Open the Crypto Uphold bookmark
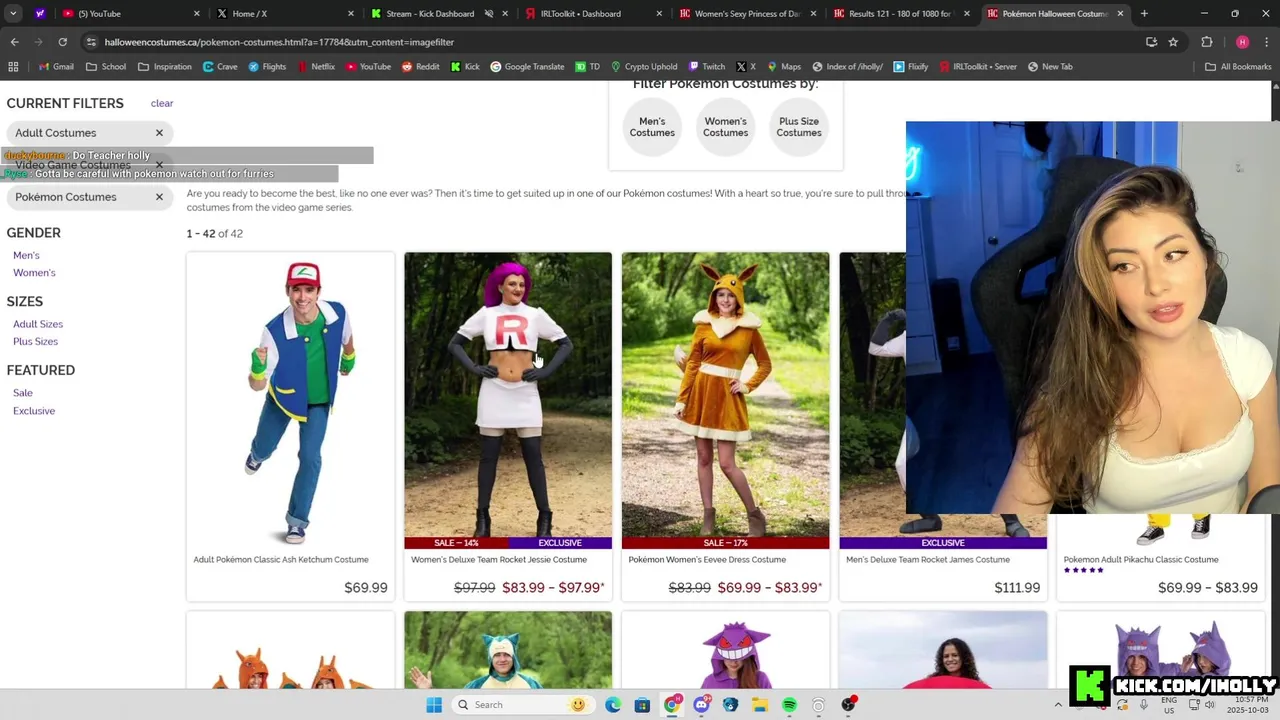 (x=644, y=67)
